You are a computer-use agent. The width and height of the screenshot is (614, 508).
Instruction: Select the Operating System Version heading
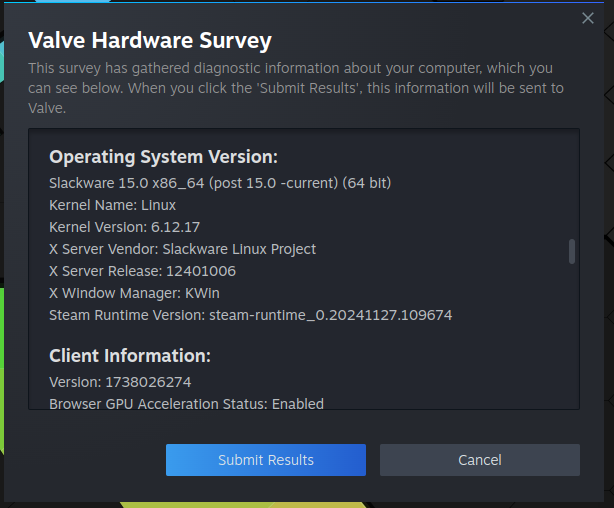click(x=163, y=157)
